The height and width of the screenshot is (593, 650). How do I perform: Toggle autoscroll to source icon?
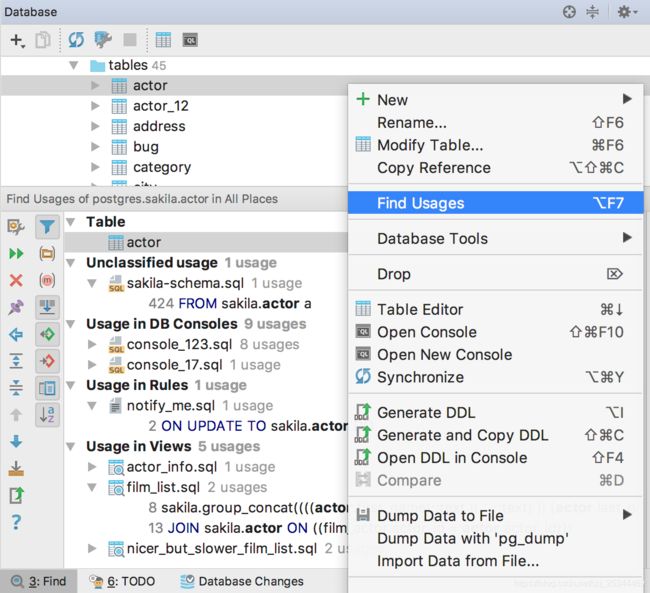click(47, 307)
